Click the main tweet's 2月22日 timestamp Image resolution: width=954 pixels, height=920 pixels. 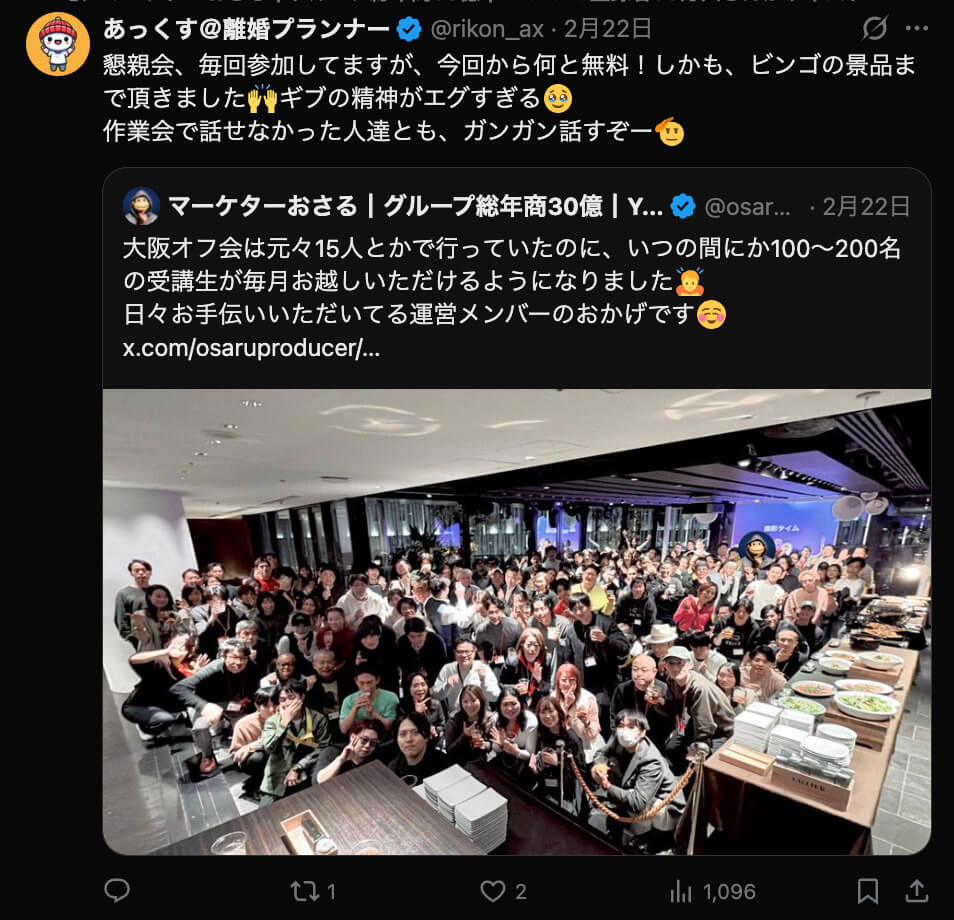pyautogui.click(x=607, y=29)
